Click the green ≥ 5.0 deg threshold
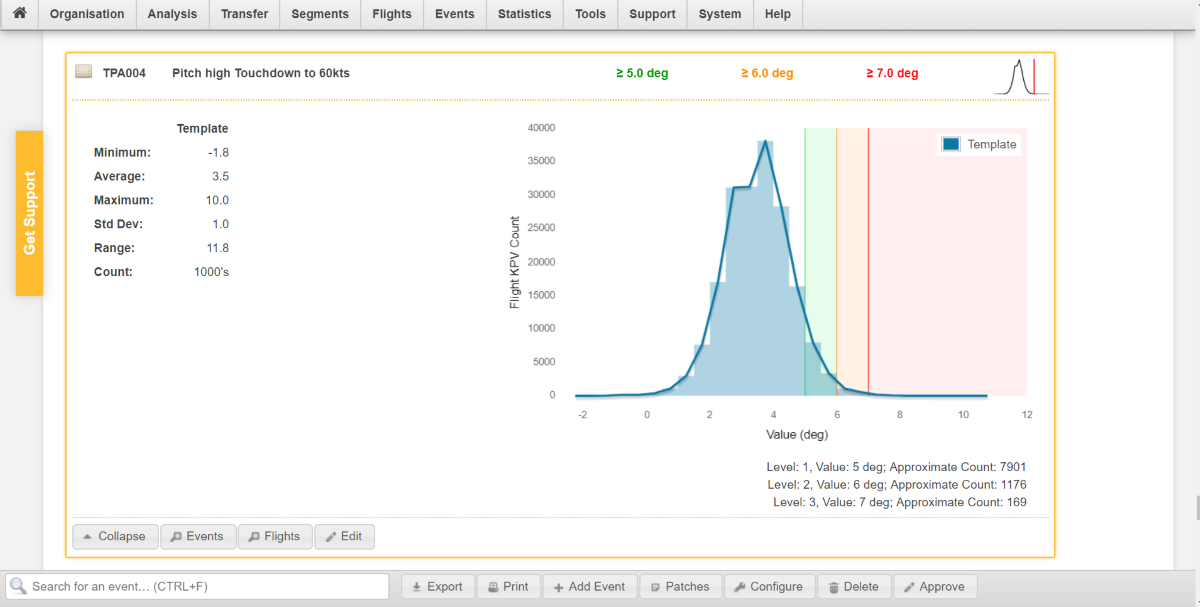Screen dimensions: 1200x607 642,73
